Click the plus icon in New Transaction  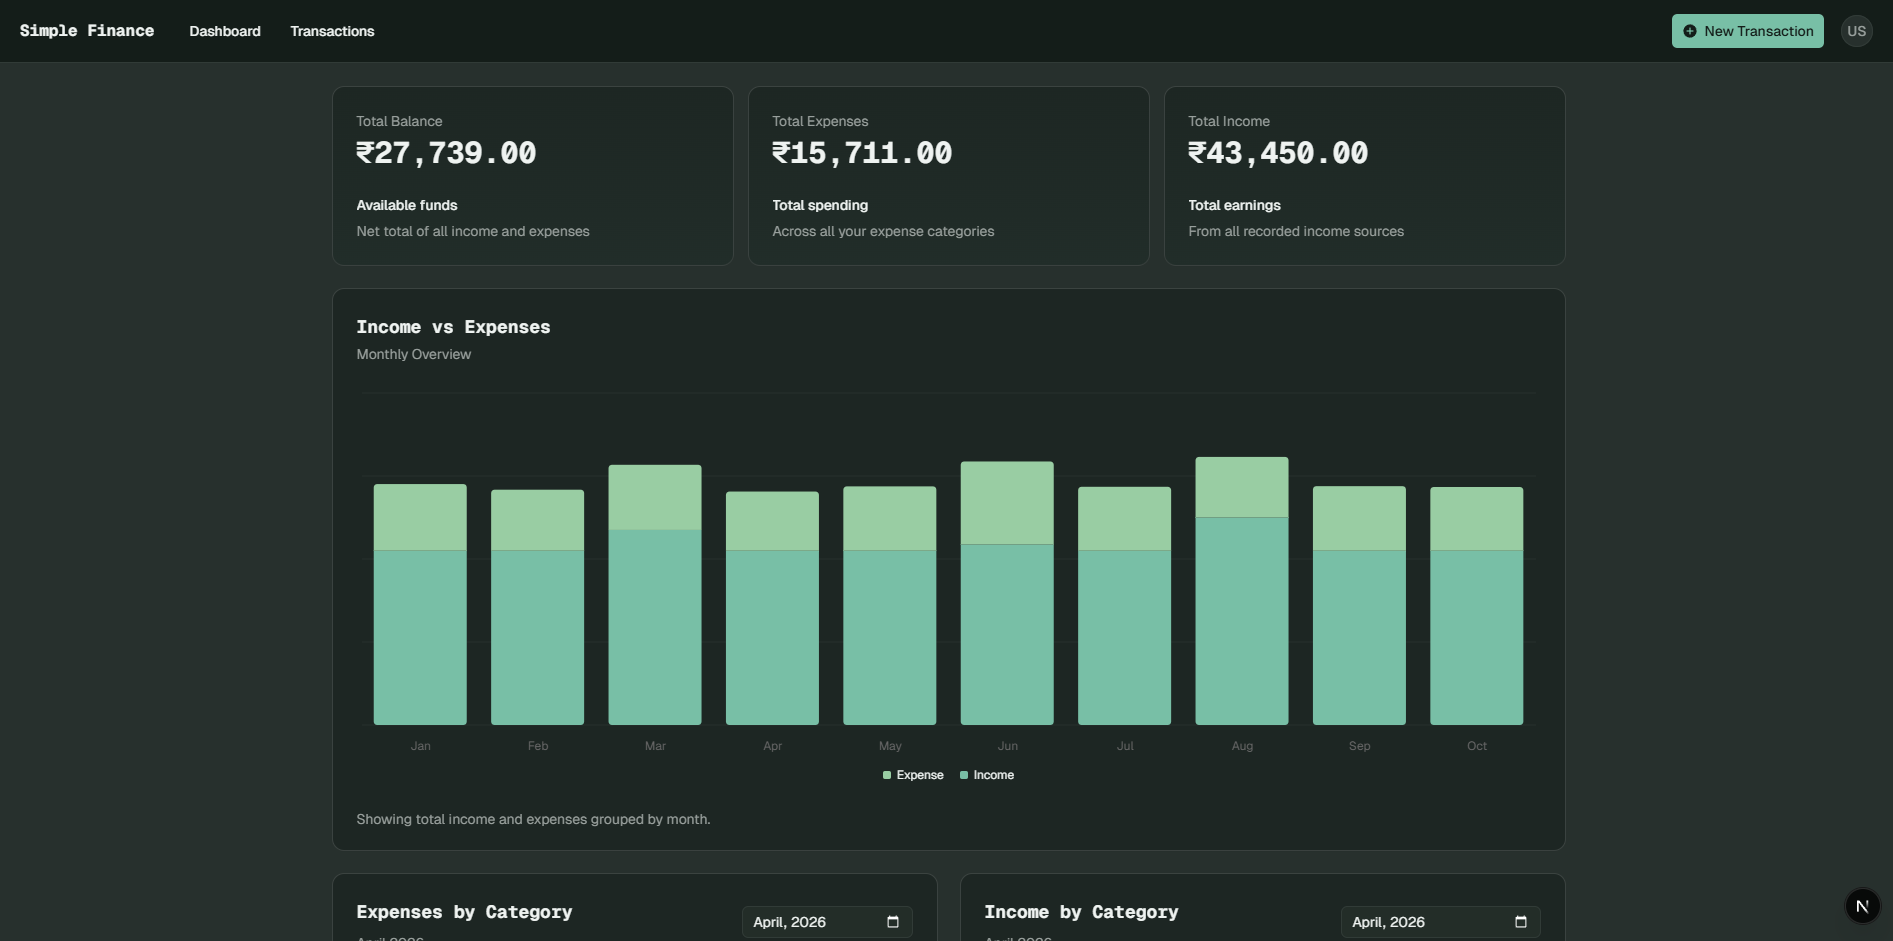pos(1689,31)
